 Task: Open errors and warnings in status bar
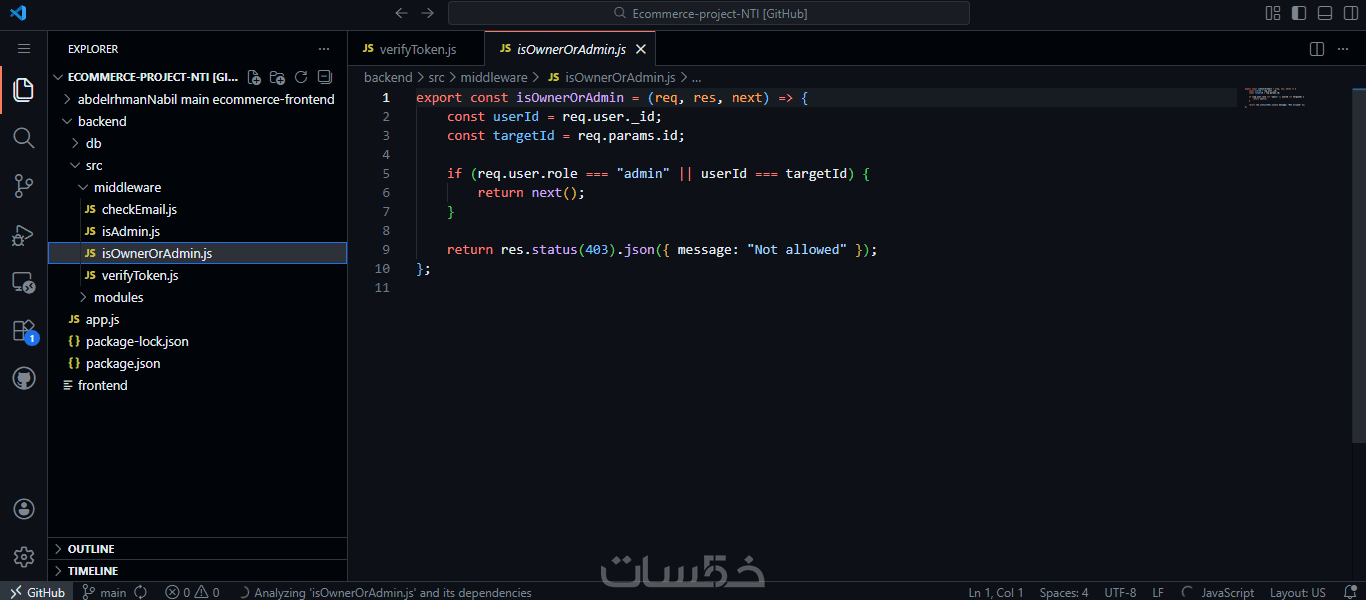coord(192,592)
